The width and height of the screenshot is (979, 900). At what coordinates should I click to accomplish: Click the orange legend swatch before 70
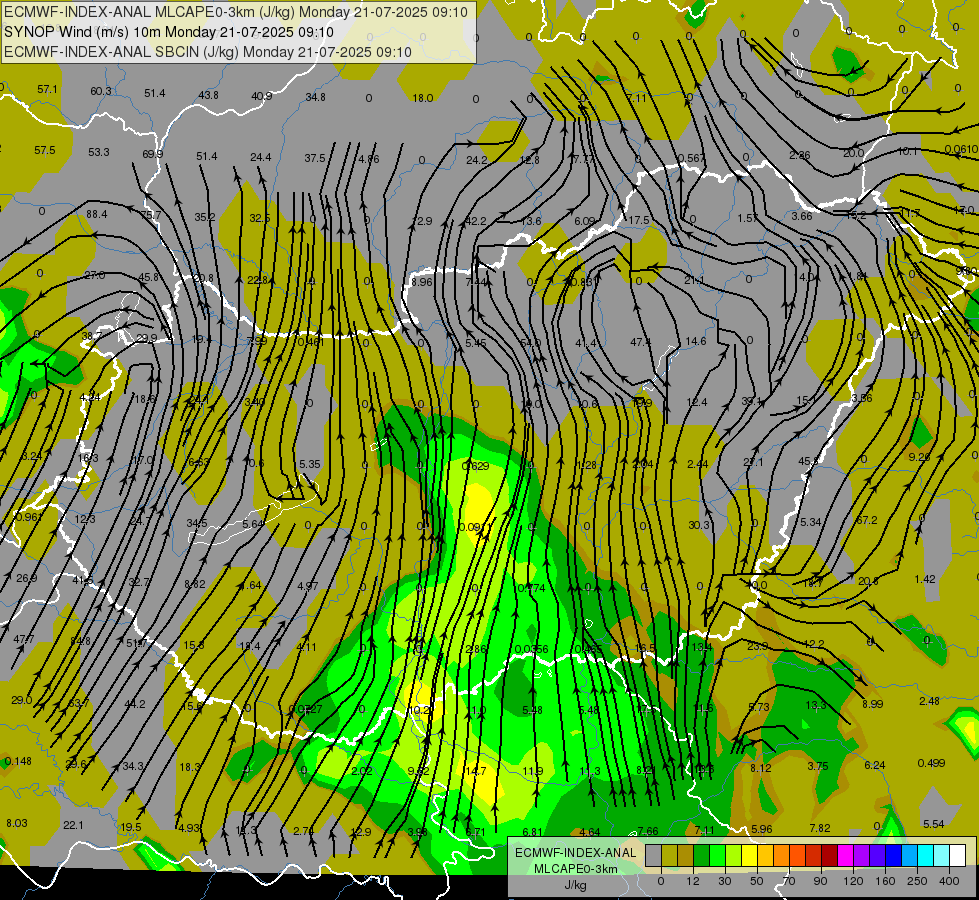(x=782, y=855)
